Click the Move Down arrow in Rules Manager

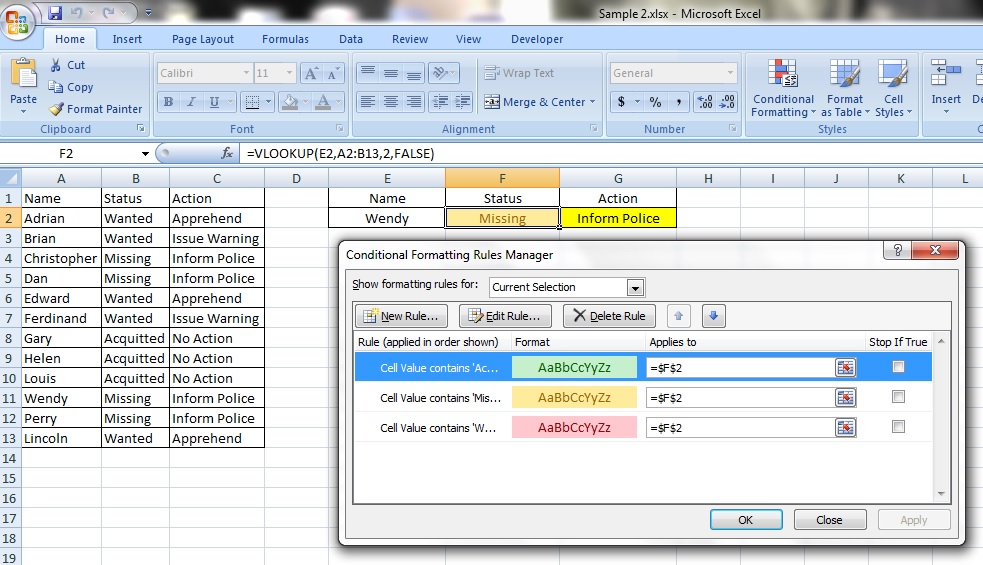(x=713, y=316)
